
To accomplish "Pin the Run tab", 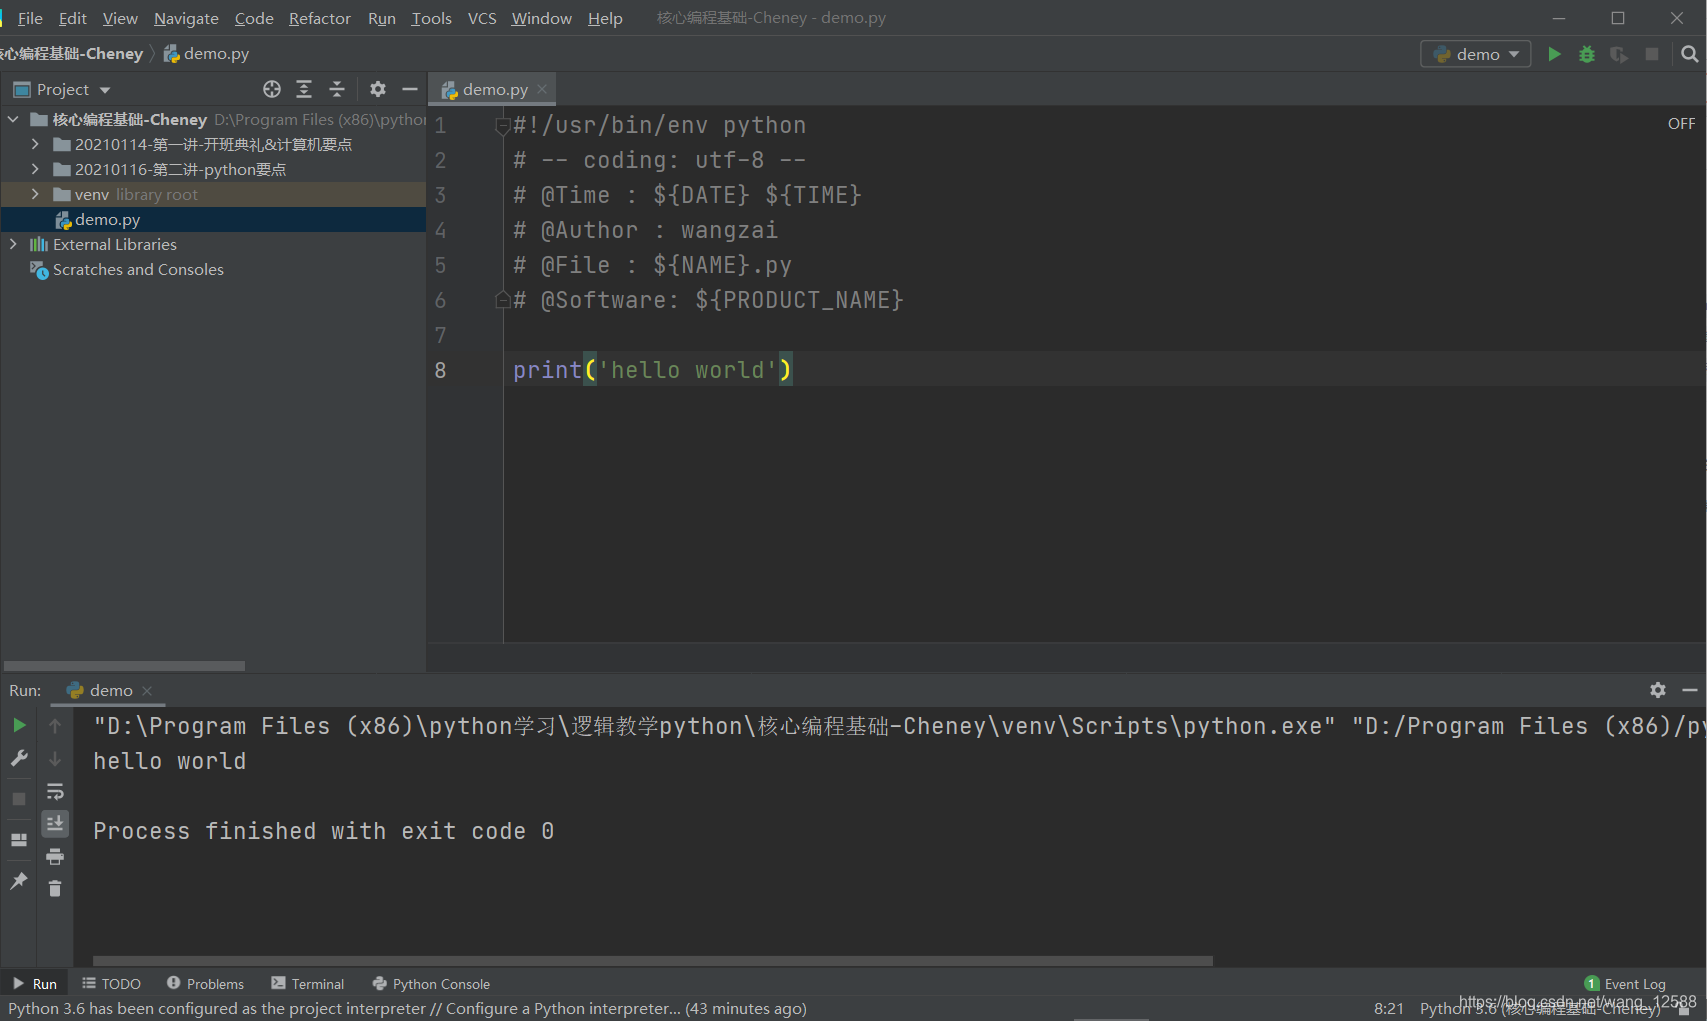I will pyautogui.click(x=19, y=881).
